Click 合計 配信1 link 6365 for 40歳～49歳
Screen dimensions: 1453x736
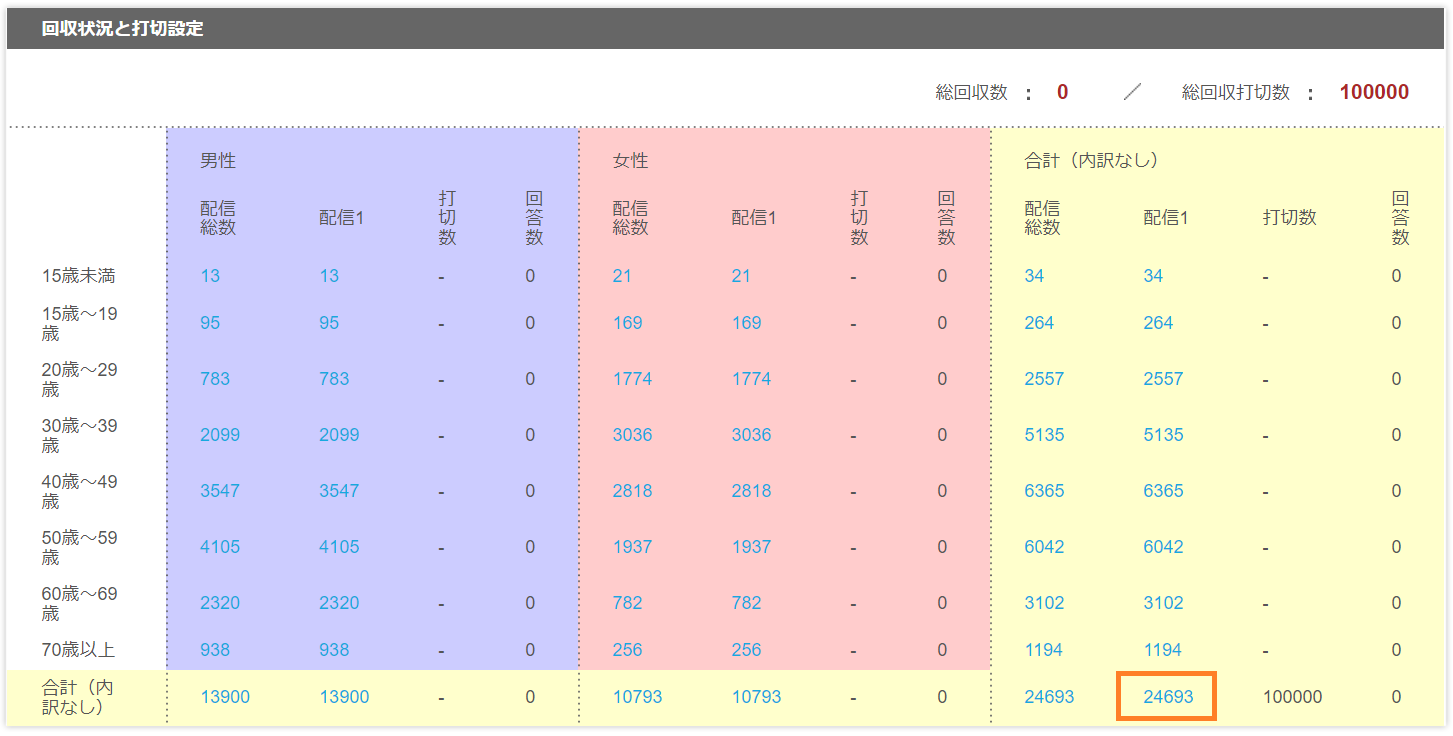(x=1163, y=491)
